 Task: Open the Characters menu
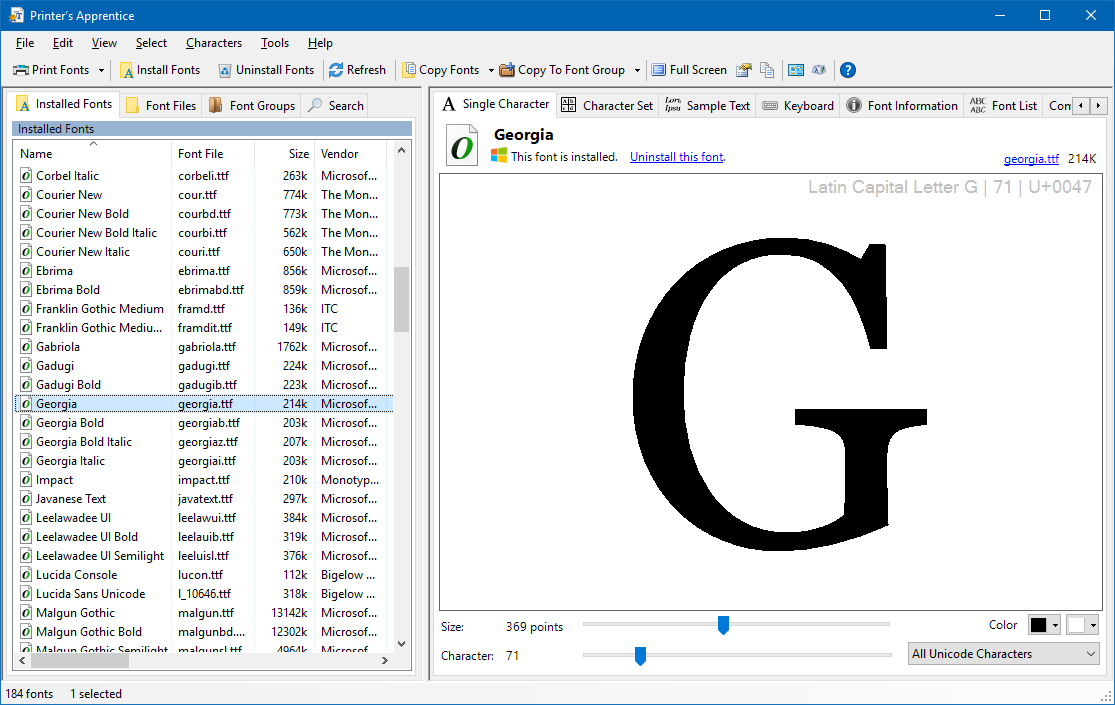pos(214,43)
